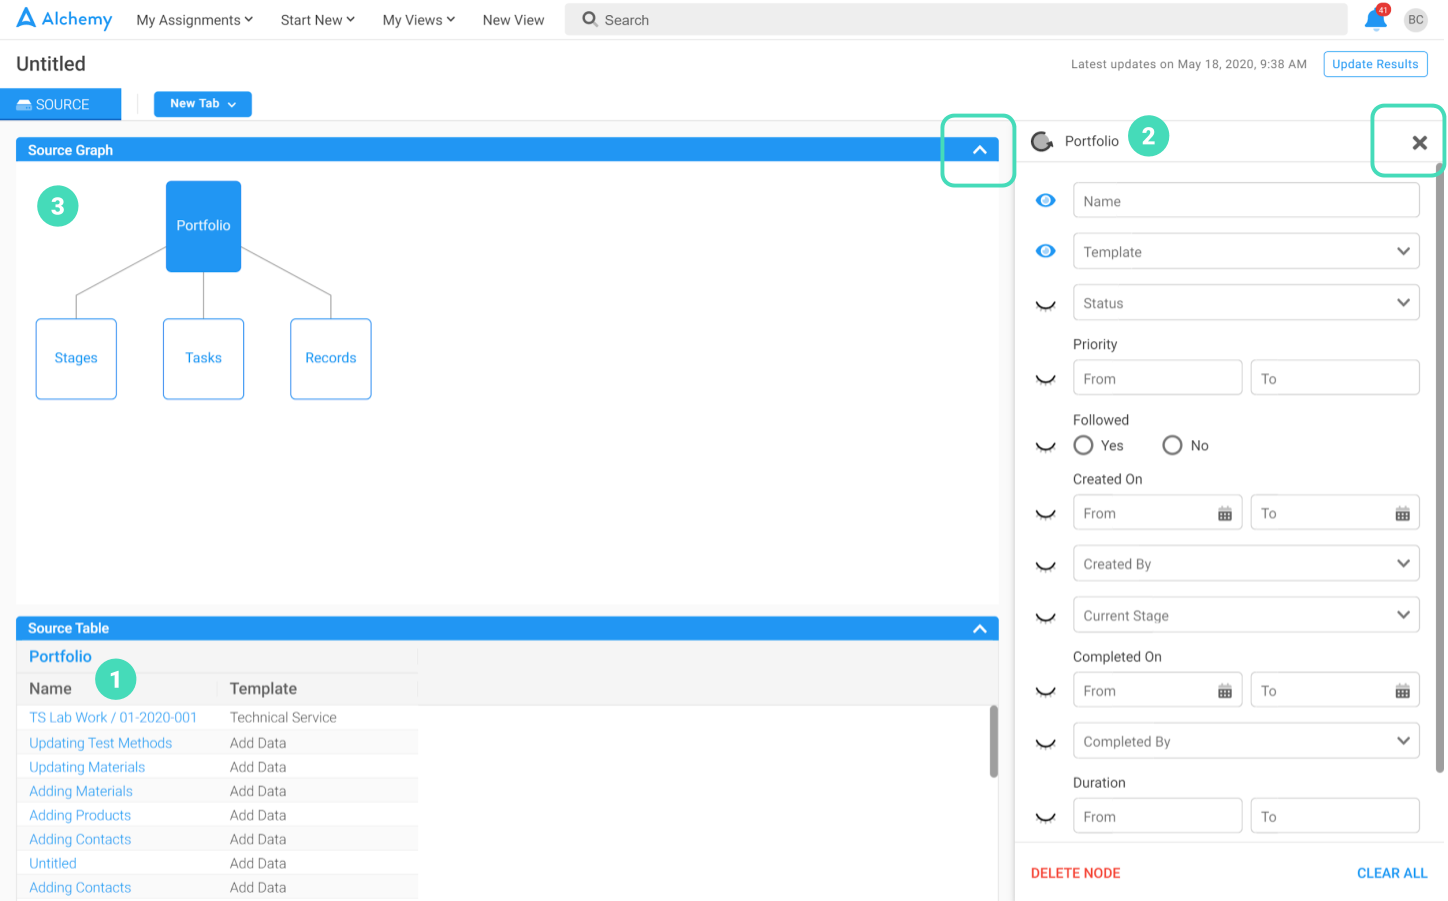Viewport: 1448px width, 901px height.
Task: Click DELETE NODE
Action: (x=1075, y=873)
